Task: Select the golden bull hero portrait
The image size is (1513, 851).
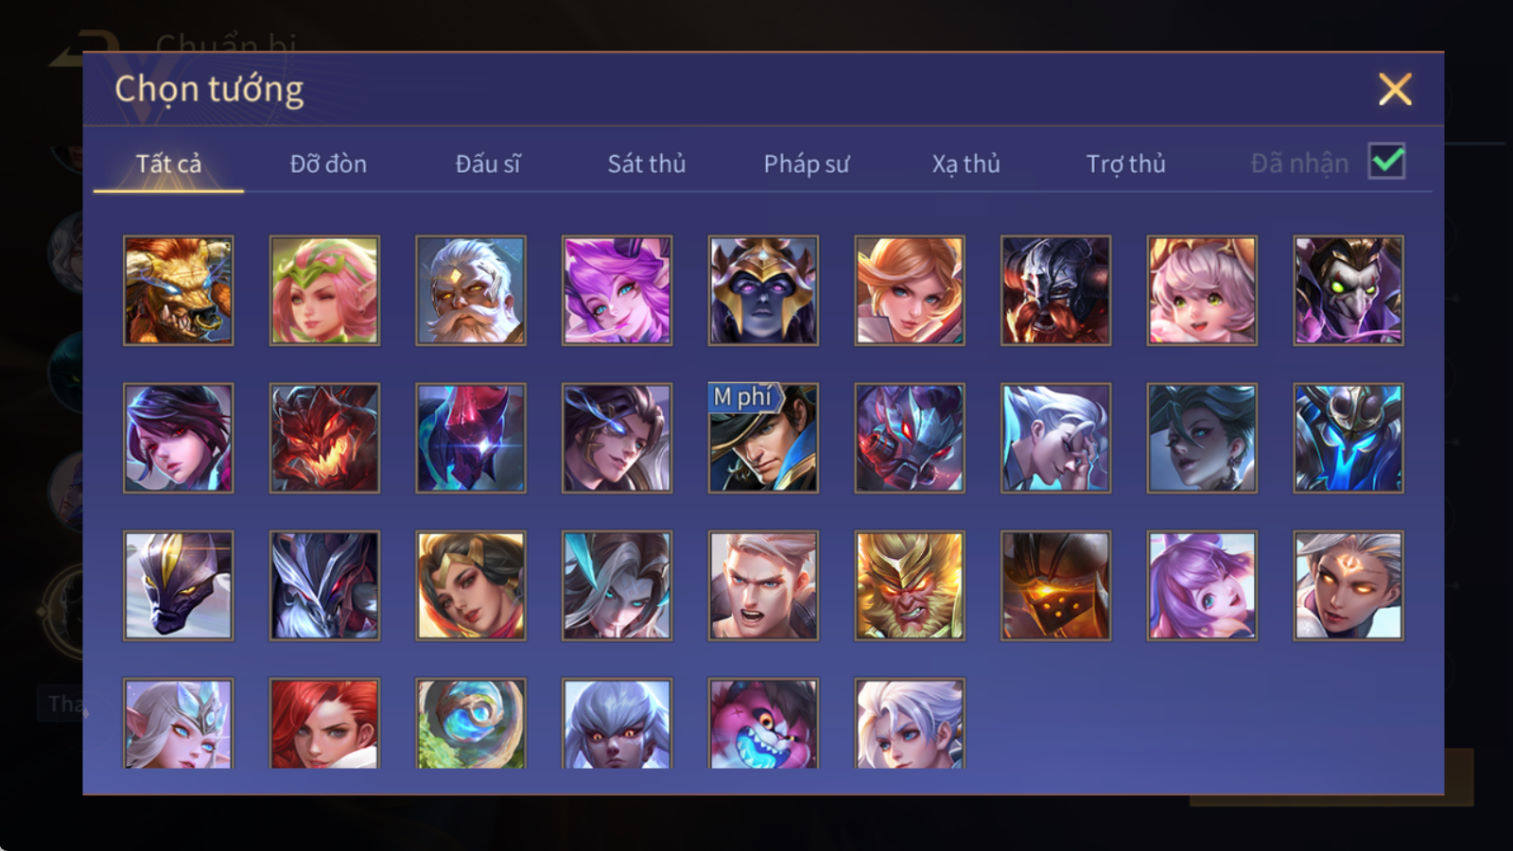Action: [178, 291]
